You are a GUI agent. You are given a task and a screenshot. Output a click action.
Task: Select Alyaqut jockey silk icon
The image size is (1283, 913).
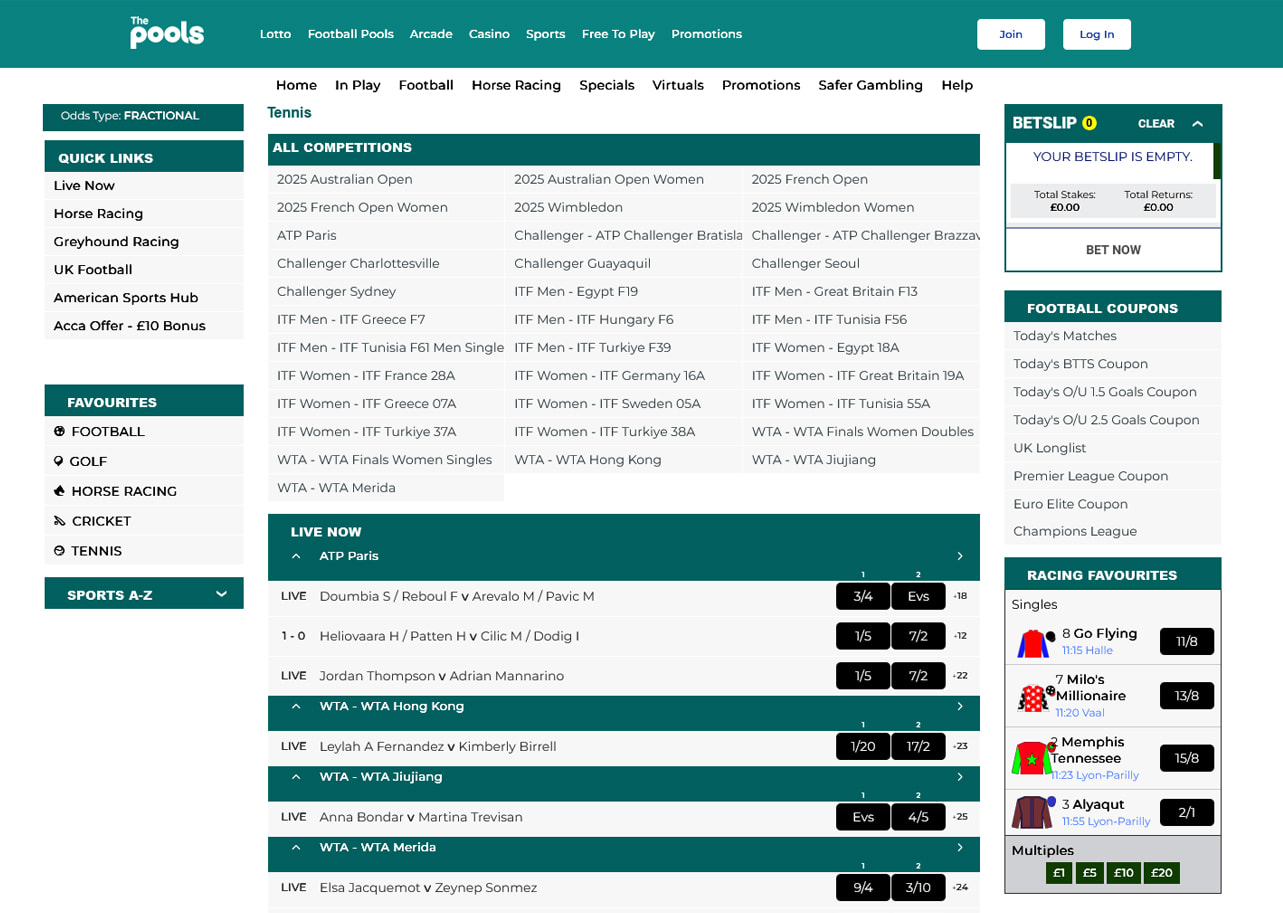point(1033,812)
